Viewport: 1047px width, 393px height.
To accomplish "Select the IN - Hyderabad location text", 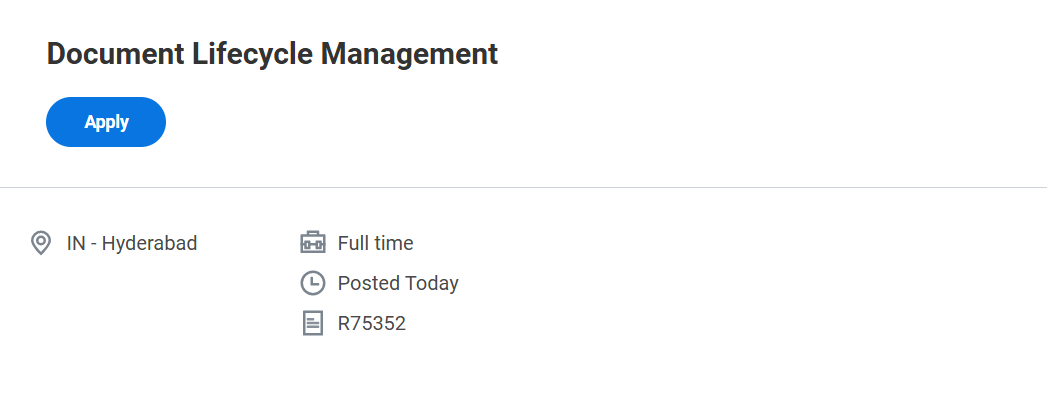I will [x=132, y=243].
